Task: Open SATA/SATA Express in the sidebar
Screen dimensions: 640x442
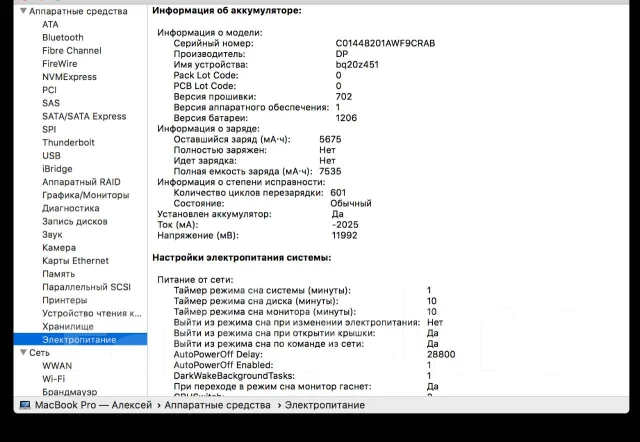Action: click(x=84, y=116)
